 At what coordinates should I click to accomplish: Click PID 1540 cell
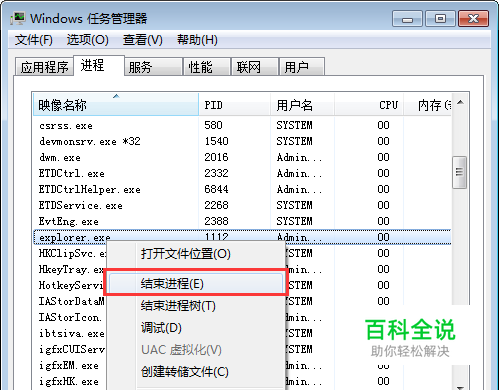tap(216, 141)
